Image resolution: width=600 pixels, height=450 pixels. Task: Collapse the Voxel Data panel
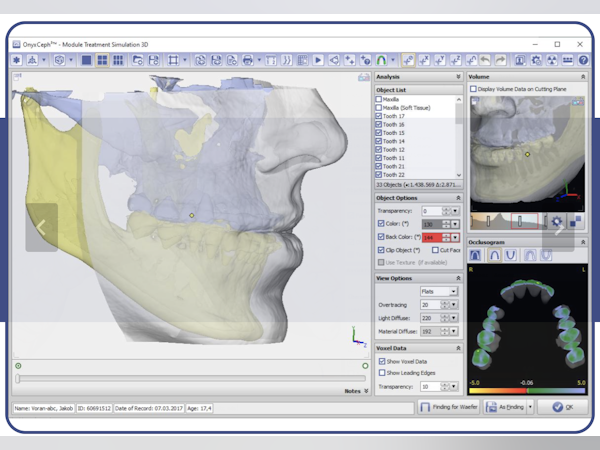point(458,348)
